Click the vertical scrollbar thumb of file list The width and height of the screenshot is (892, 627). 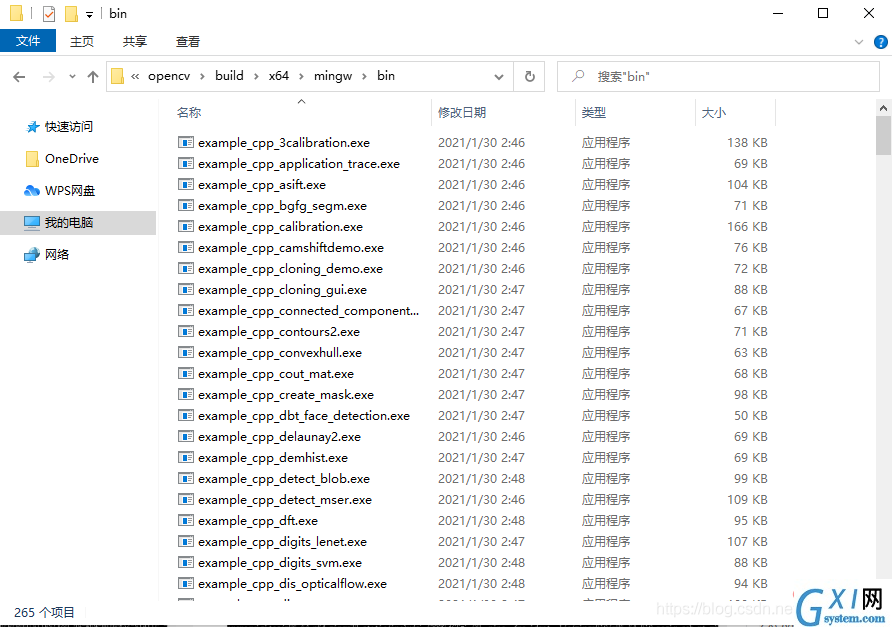click(x=883, y=135)
